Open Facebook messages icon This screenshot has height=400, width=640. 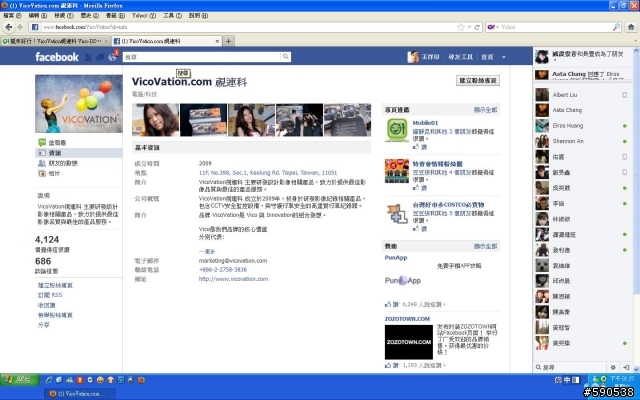click(100, 58)
